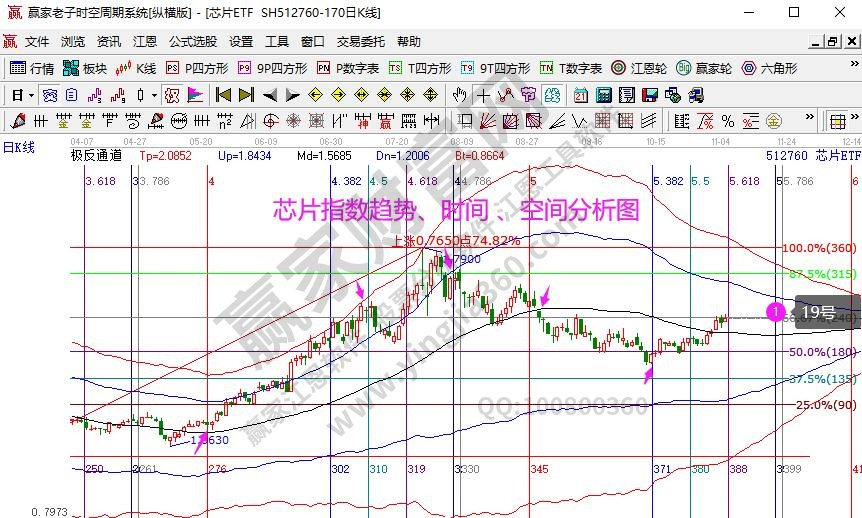This screenshot has height=518, width=862.
Task: Toggle the K线 candlestick view
Action: 137,68
